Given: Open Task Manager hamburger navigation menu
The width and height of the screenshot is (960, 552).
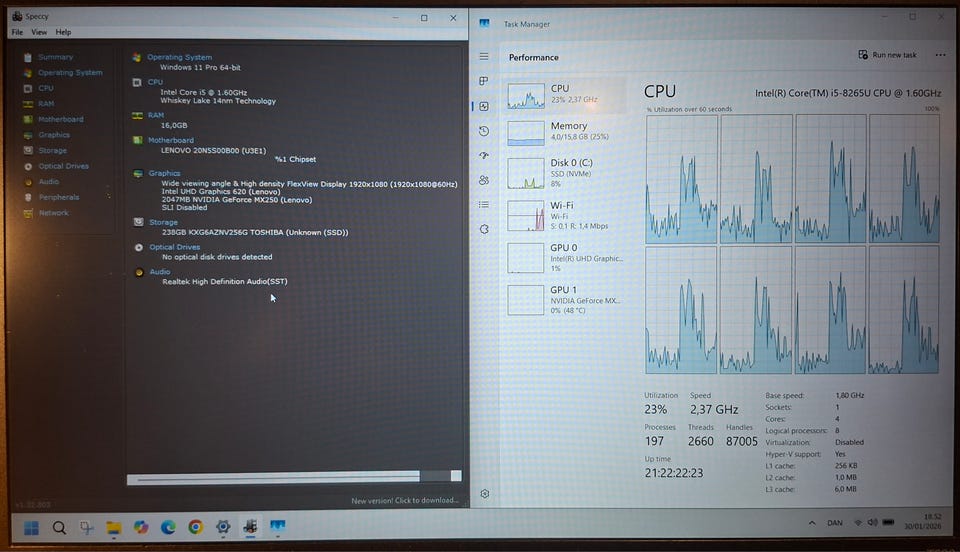Looking at the screenshot, I should point(484,56).
